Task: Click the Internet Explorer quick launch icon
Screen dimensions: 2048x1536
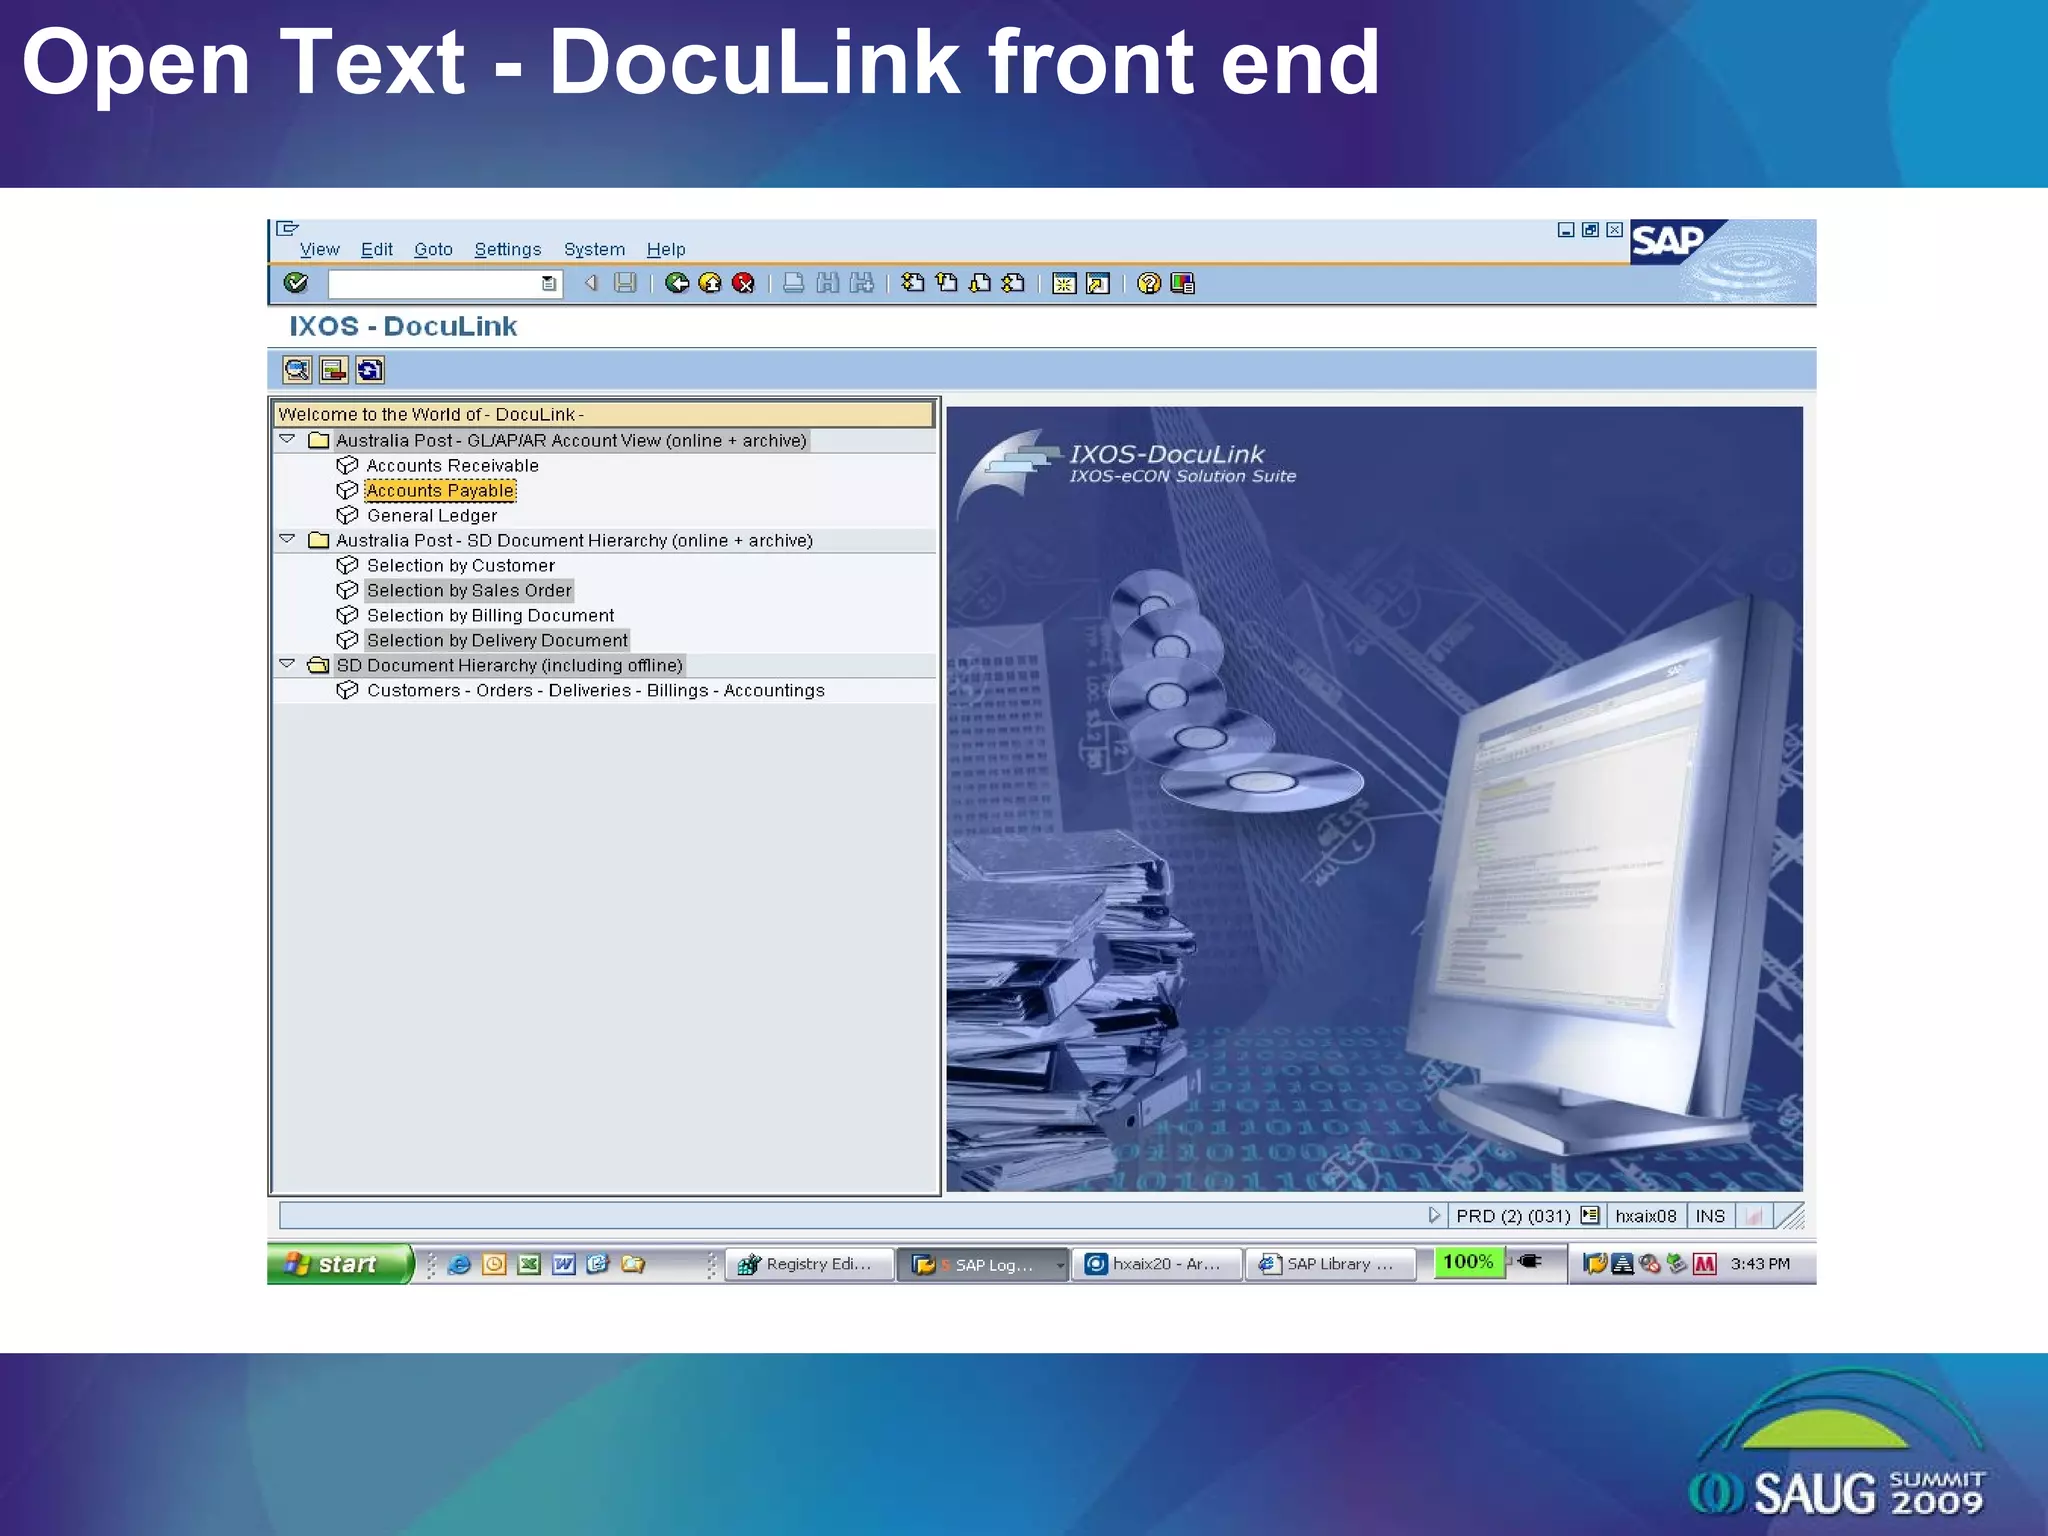Action: pos(459,1264)
